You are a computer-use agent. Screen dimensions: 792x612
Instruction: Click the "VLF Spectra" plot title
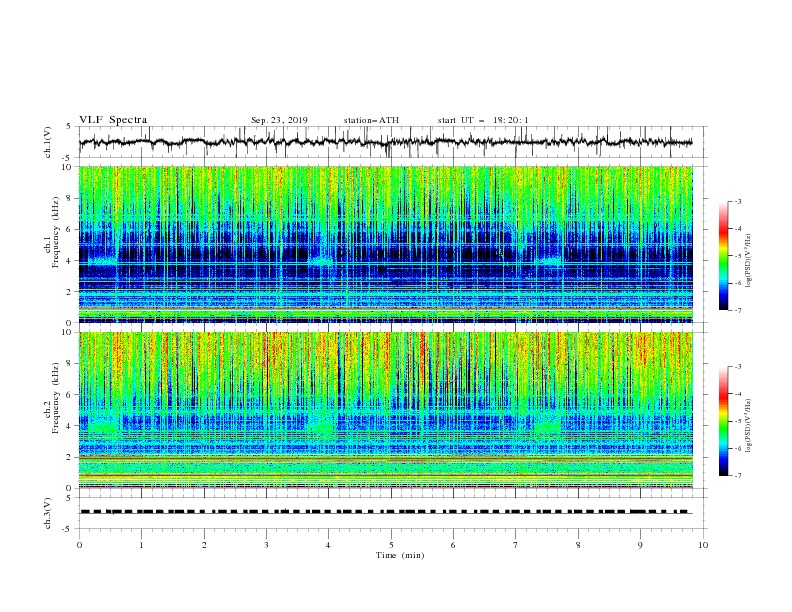click(x=113, y=120)
